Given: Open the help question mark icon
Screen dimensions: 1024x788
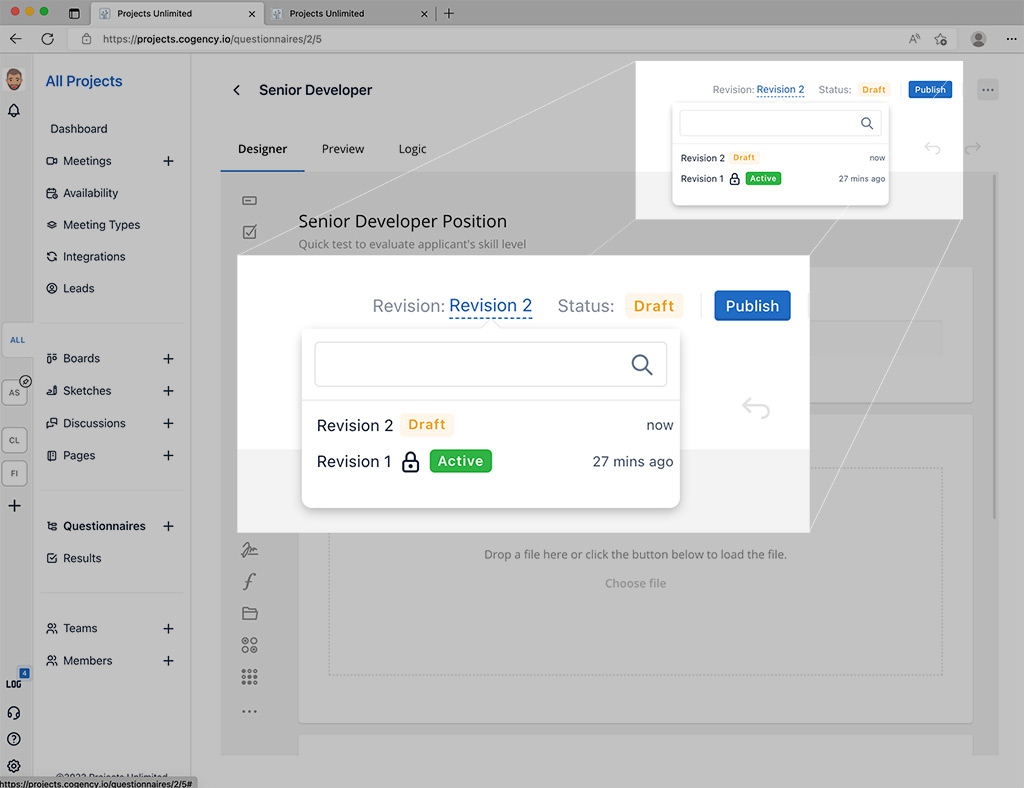Looking at the screenshot, I should point(14,740).
